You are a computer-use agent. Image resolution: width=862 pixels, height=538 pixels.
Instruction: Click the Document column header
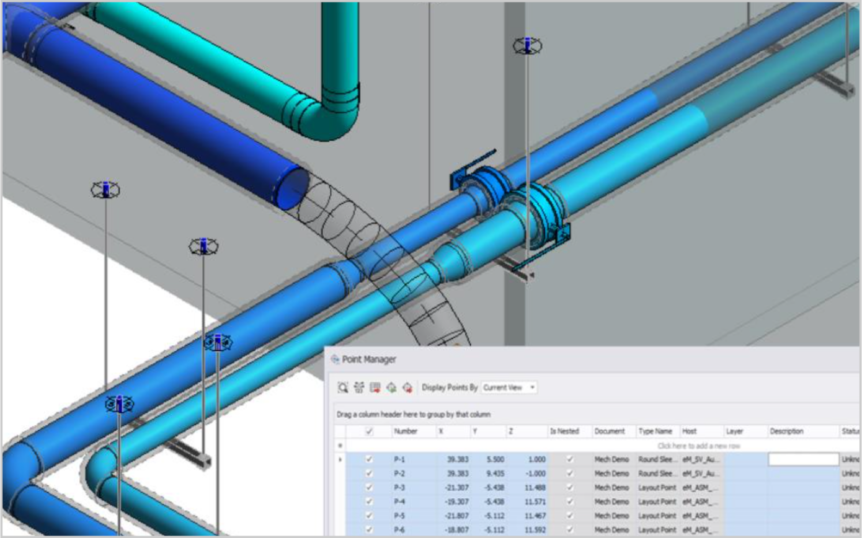point(609,432)
